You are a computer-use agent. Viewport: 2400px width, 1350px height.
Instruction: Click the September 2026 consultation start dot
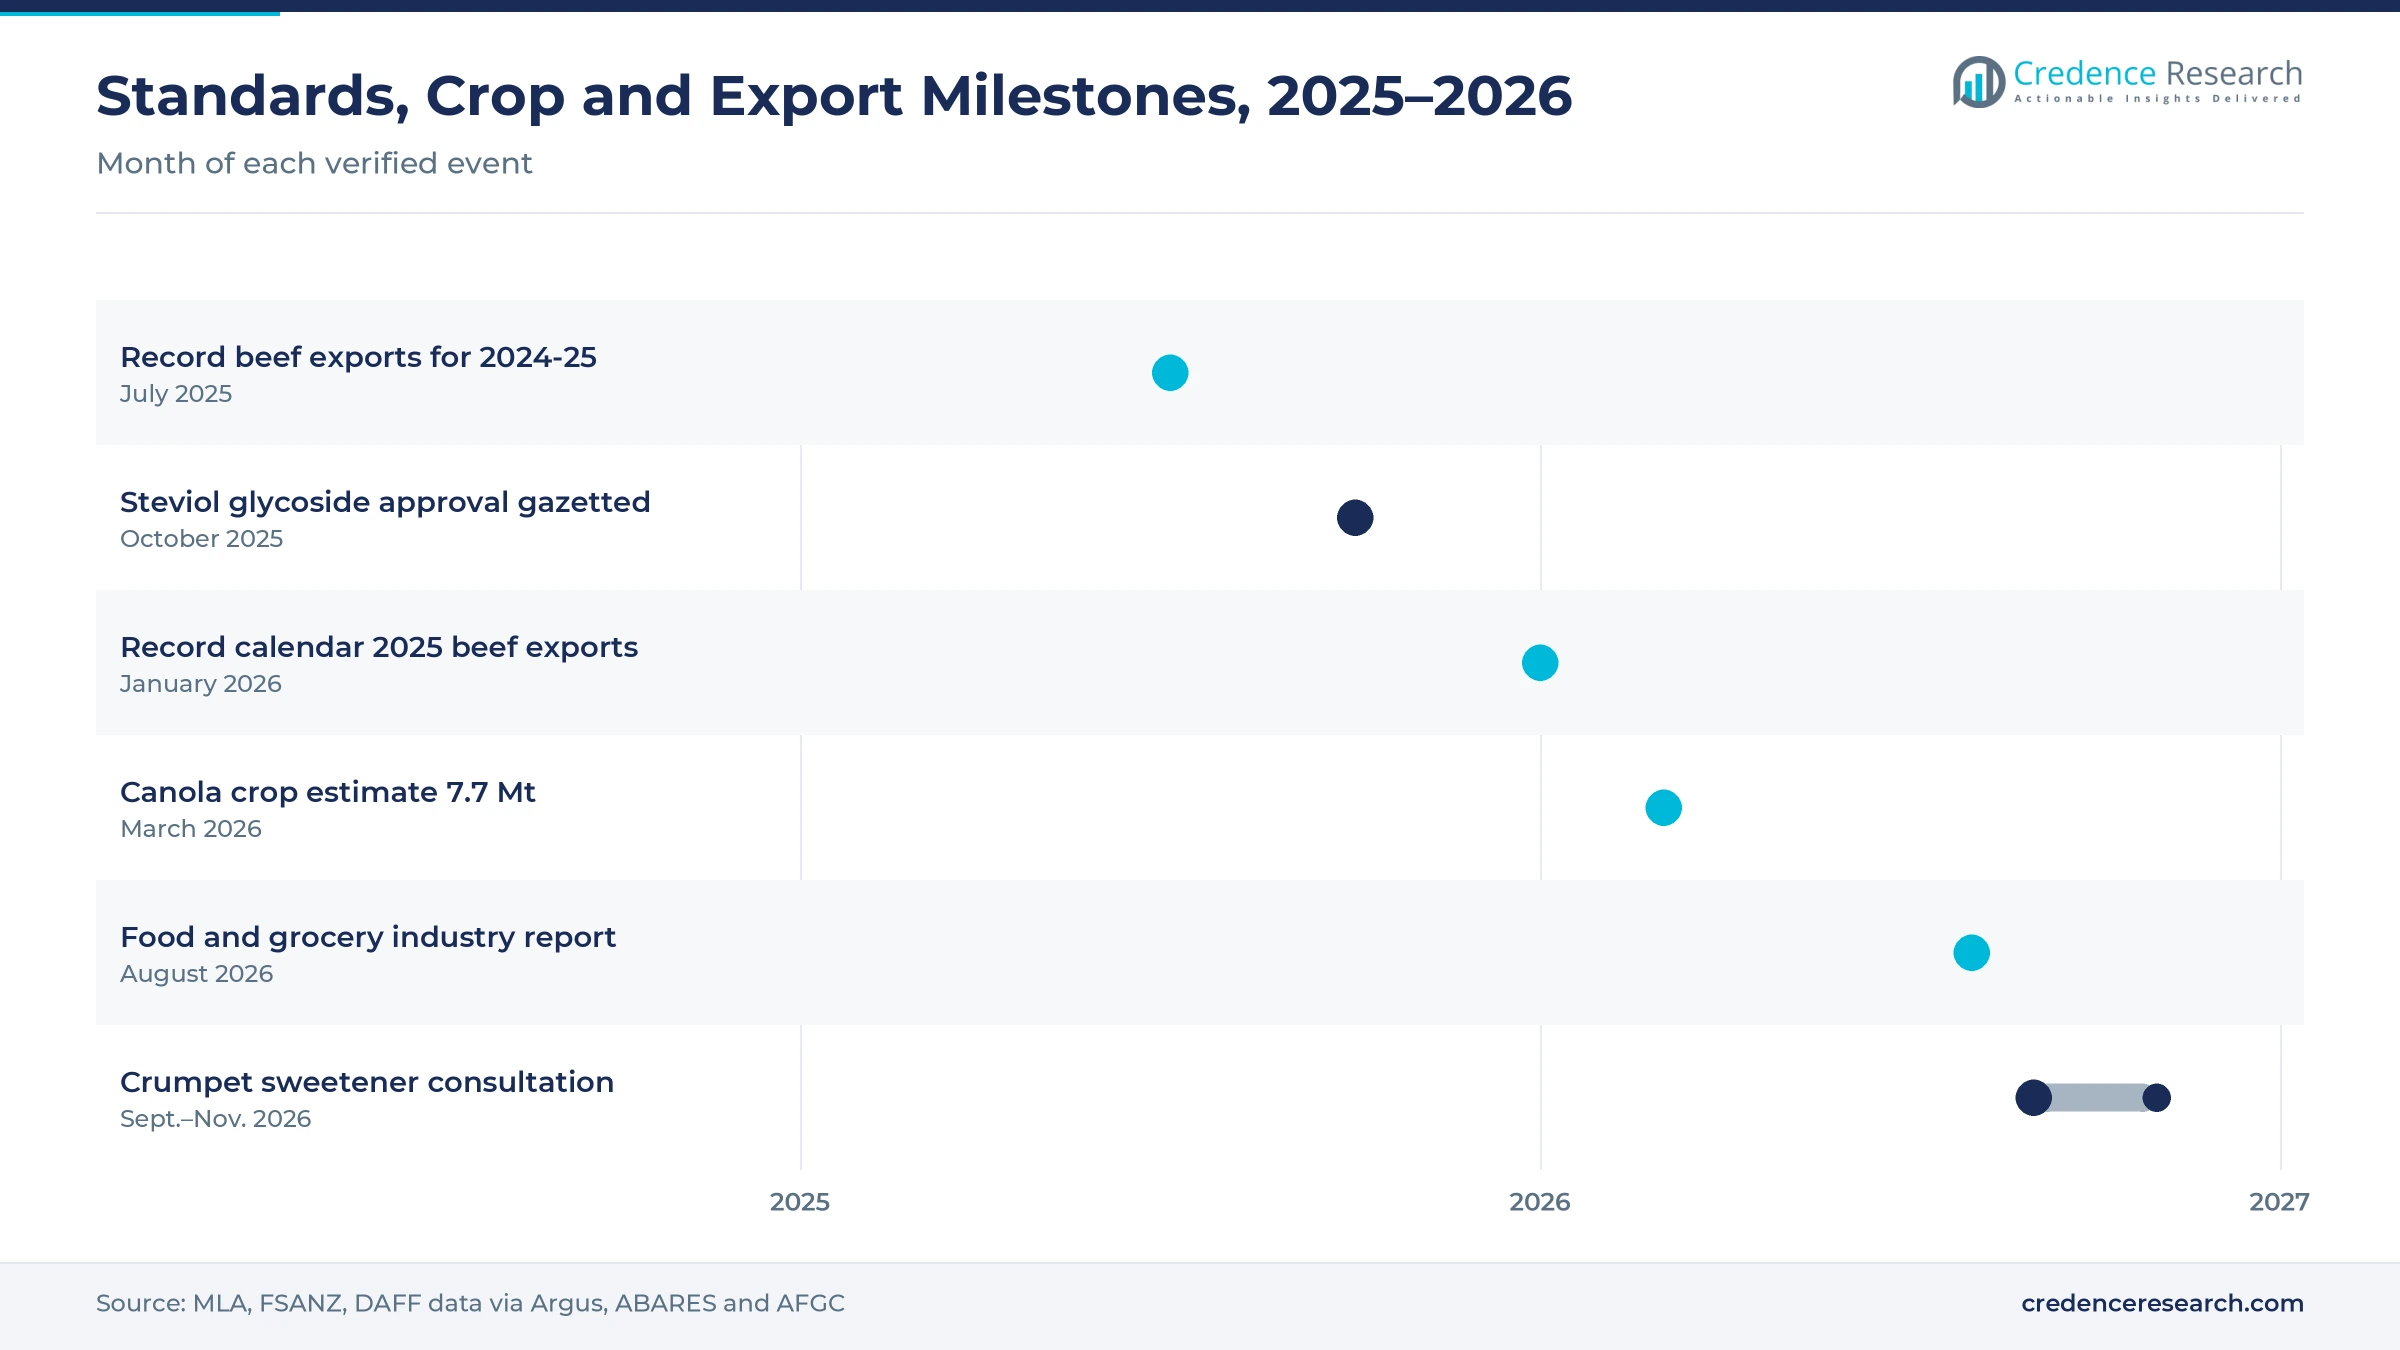(x=2033, y=1098)
